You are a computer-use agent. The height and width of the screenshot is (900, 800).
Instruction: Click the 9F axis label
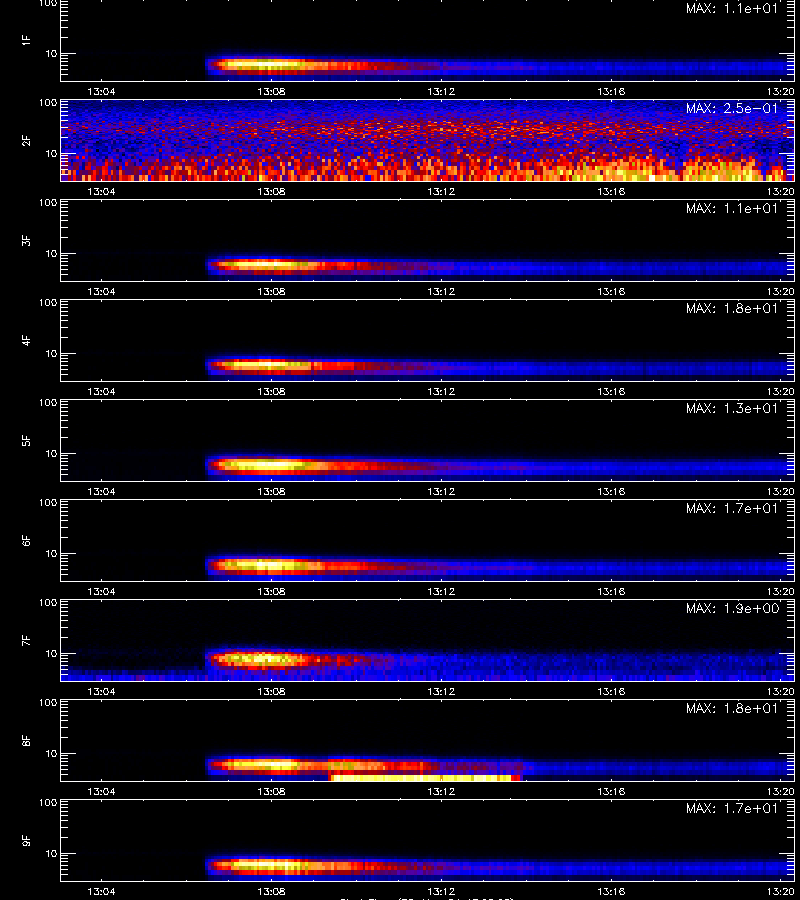click(26, 840)
